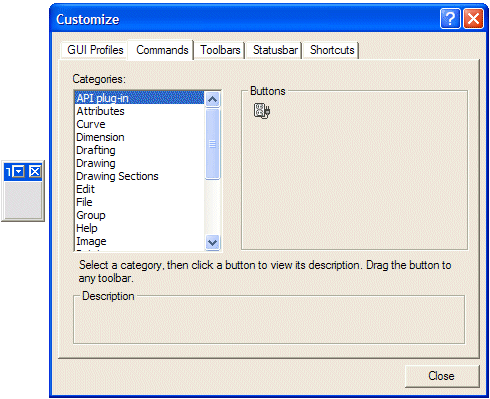490x399 pixels.
Task: Click the Close button
Action: (441, 376)
